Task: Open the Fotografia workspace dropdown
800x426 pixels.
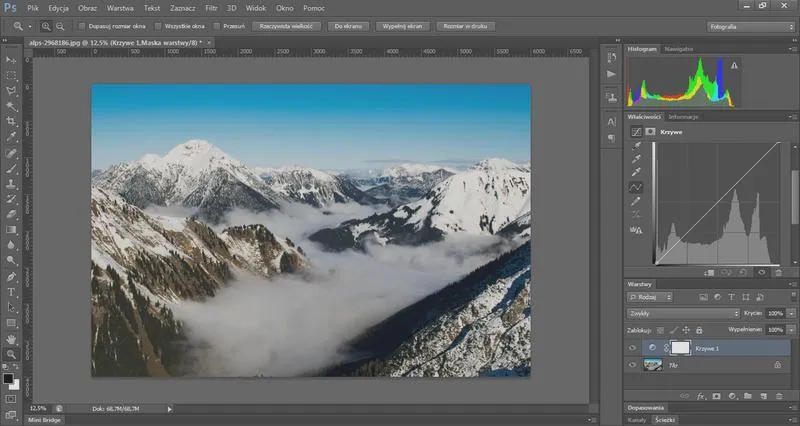Action: point(748,25)
